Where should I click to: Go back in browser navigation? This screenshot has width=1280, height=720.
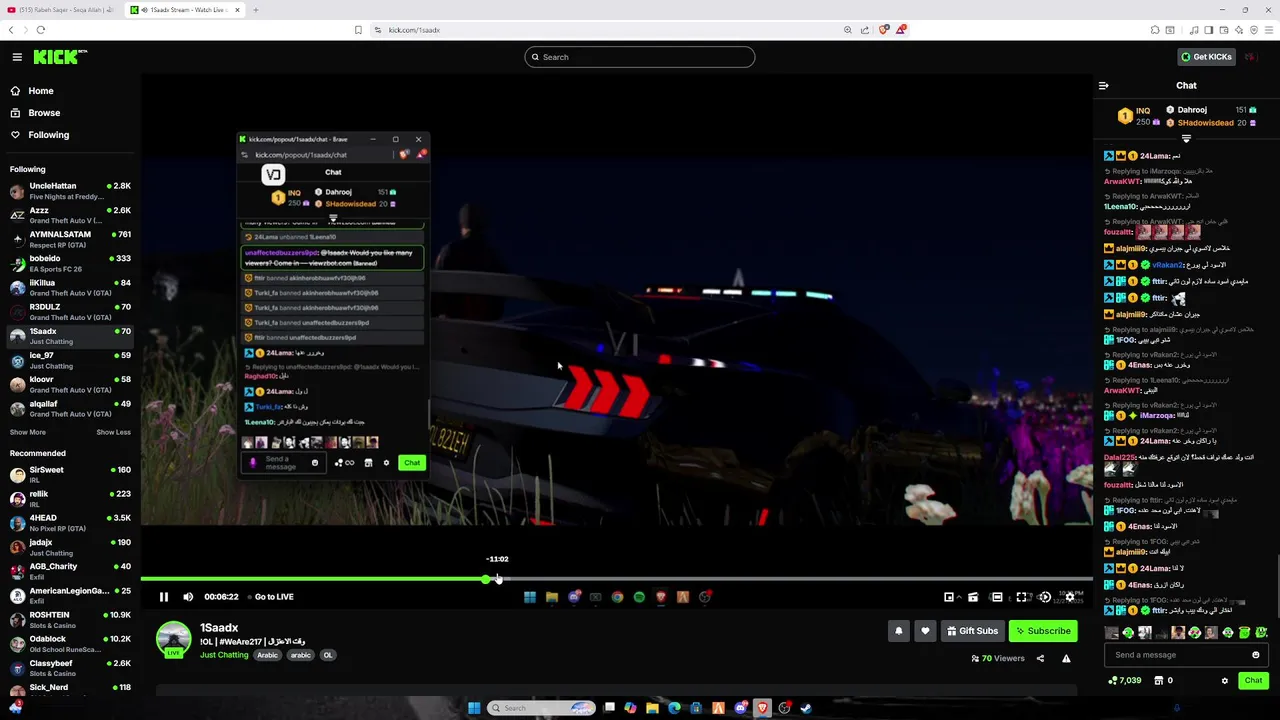pos(11,30)
